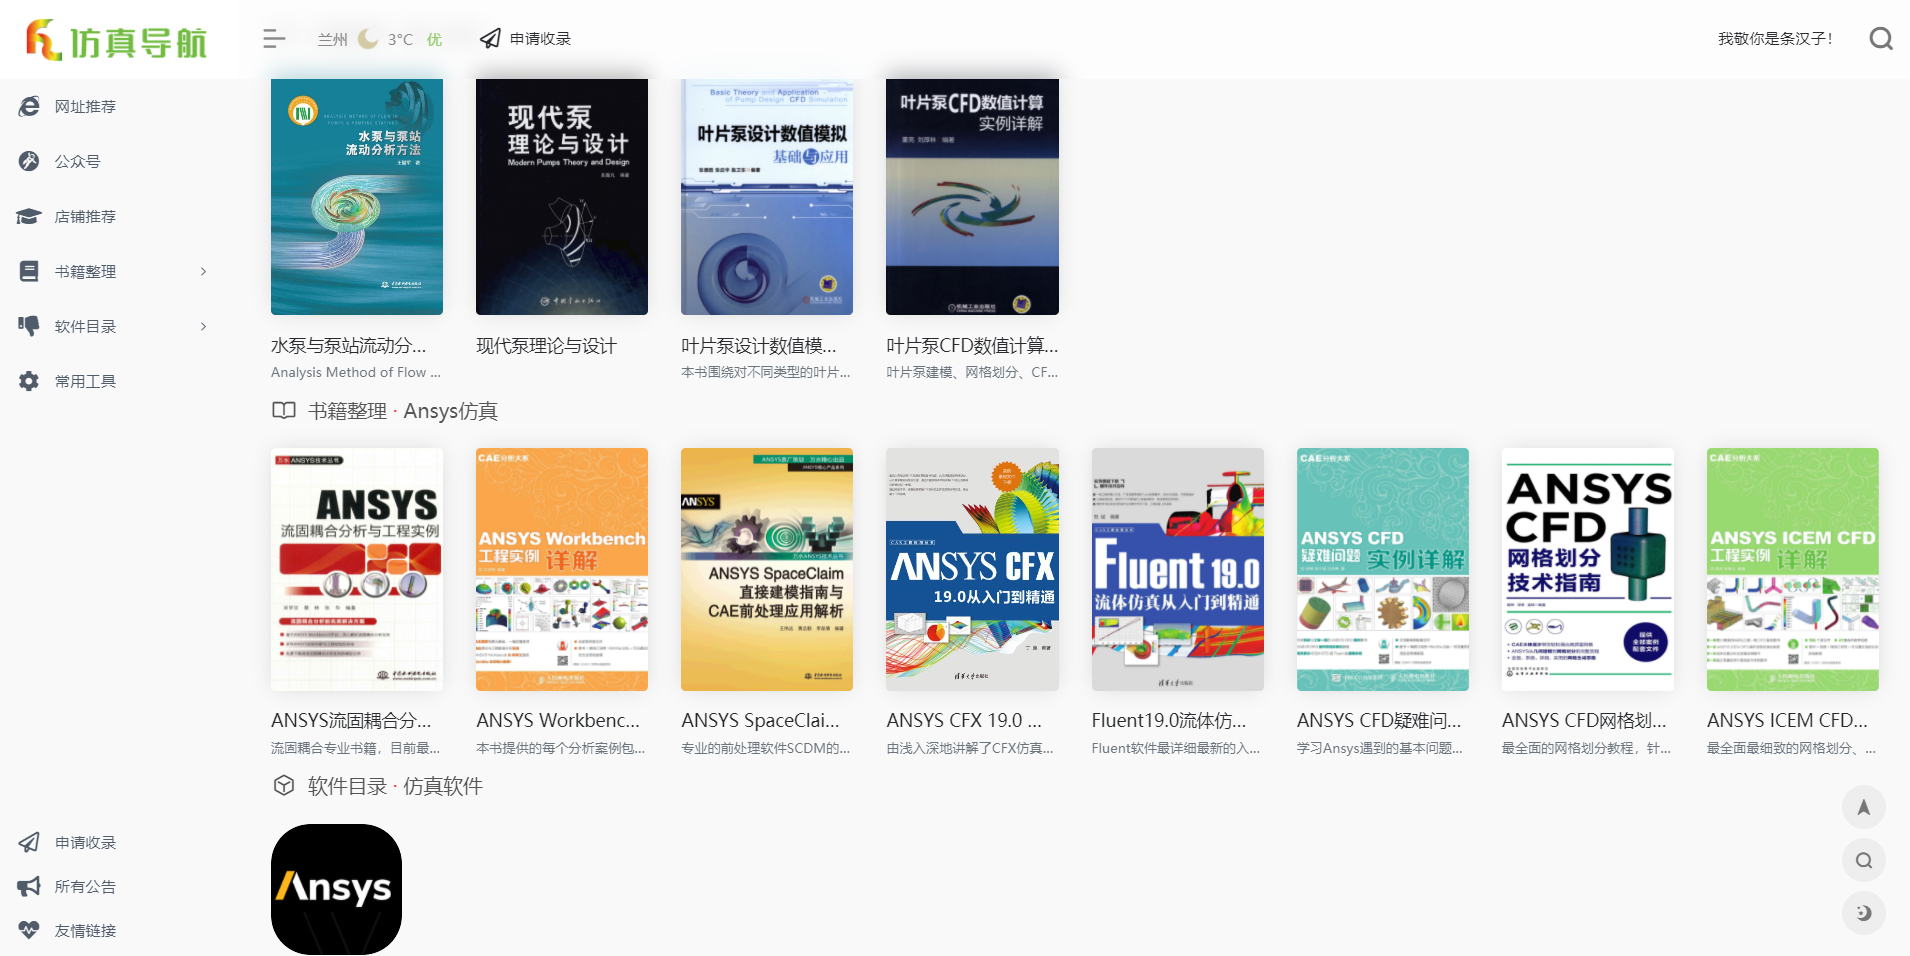Click the 常用工具 gear icon
The width and height of the screenshot is (1910, 956).
click(x=29, y=381)
